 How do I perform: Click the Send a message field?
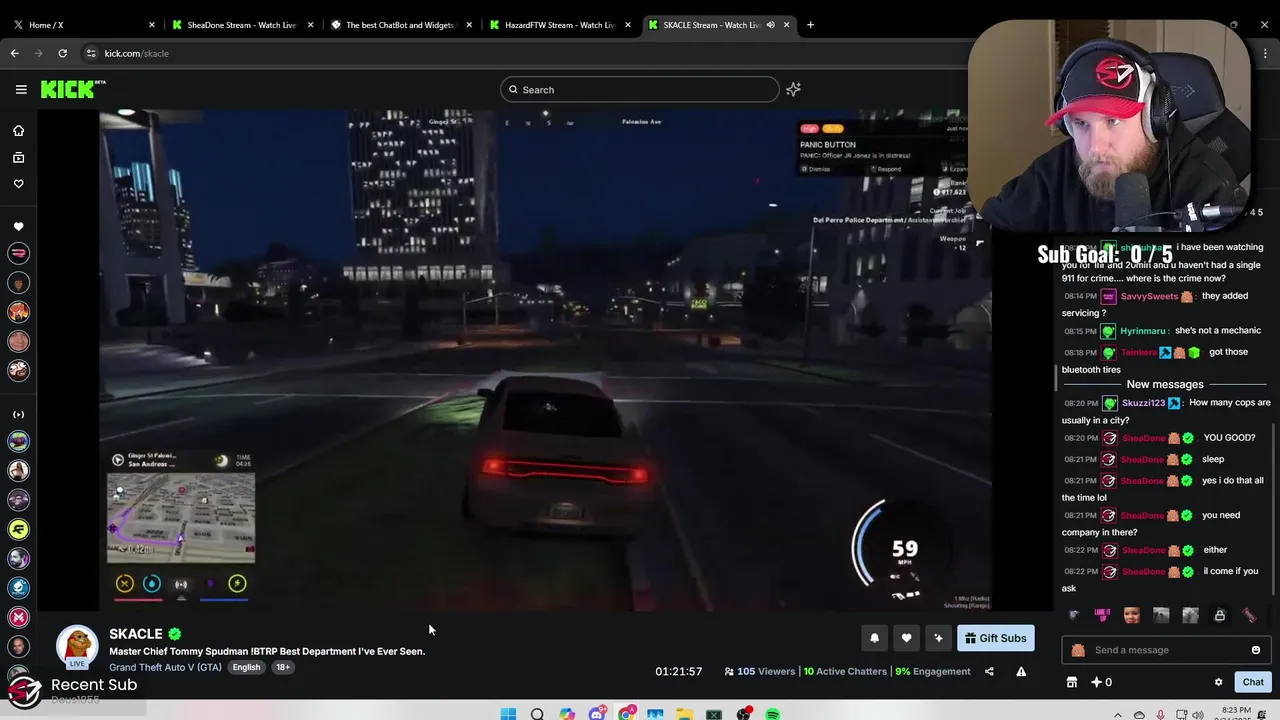tap(1165, 650)
